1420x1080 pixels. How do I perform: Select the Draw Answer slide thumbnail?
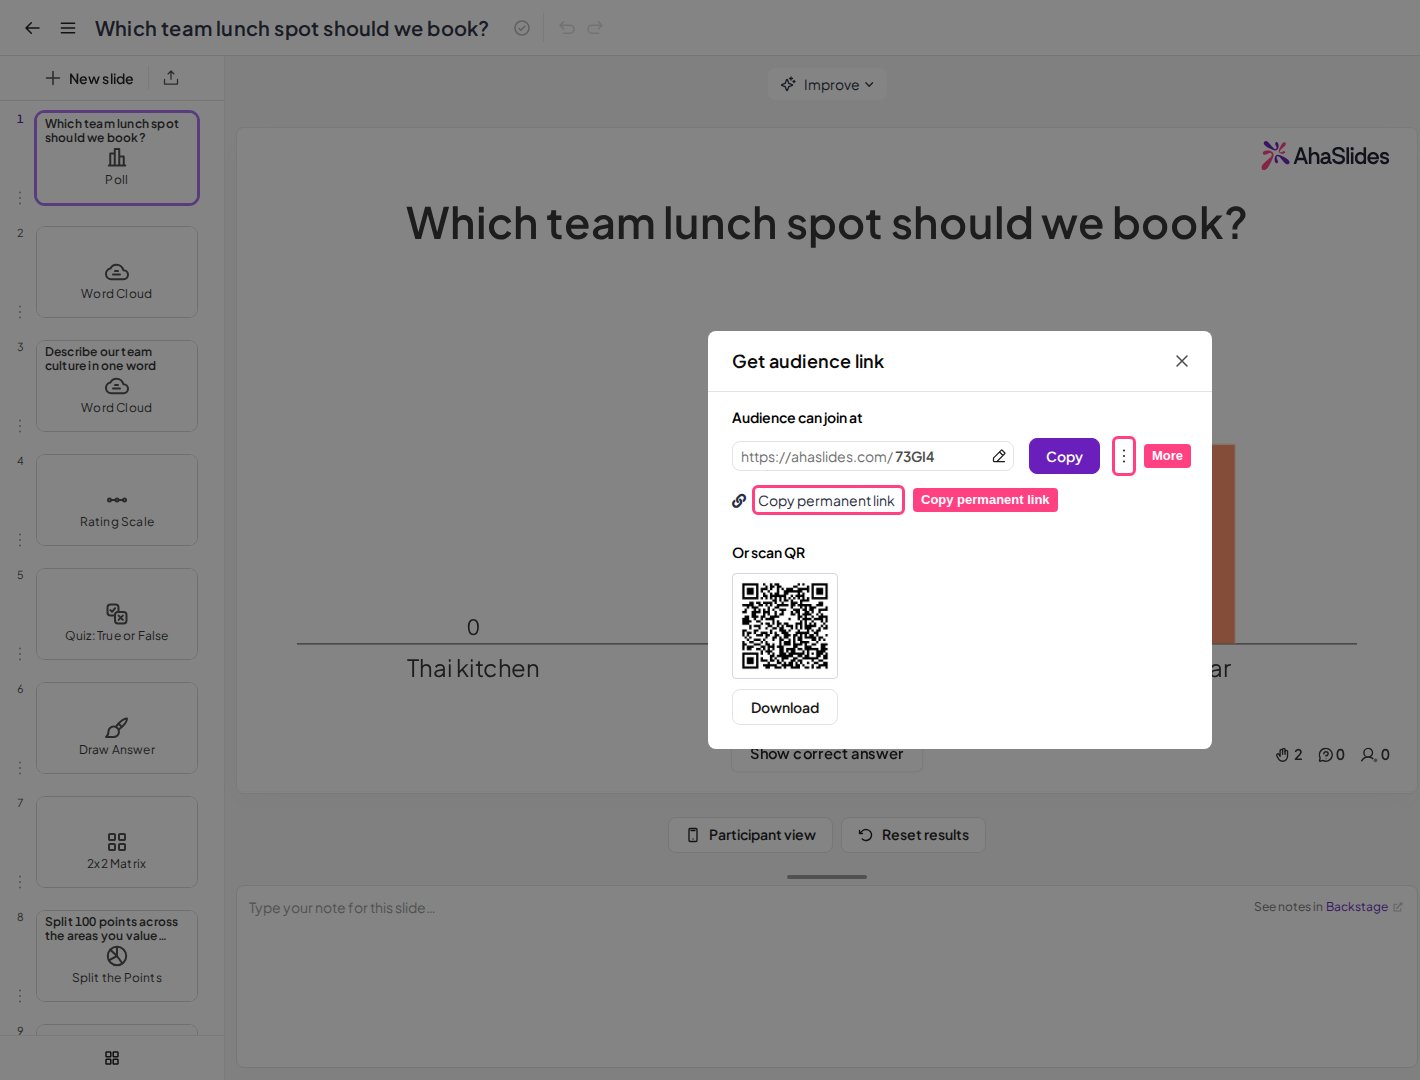(x=117, y=728)
